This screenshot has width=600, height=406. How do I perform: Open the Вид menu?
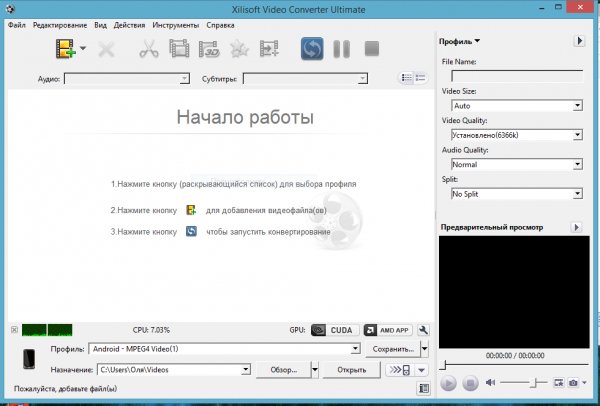[x=100, y=25]
